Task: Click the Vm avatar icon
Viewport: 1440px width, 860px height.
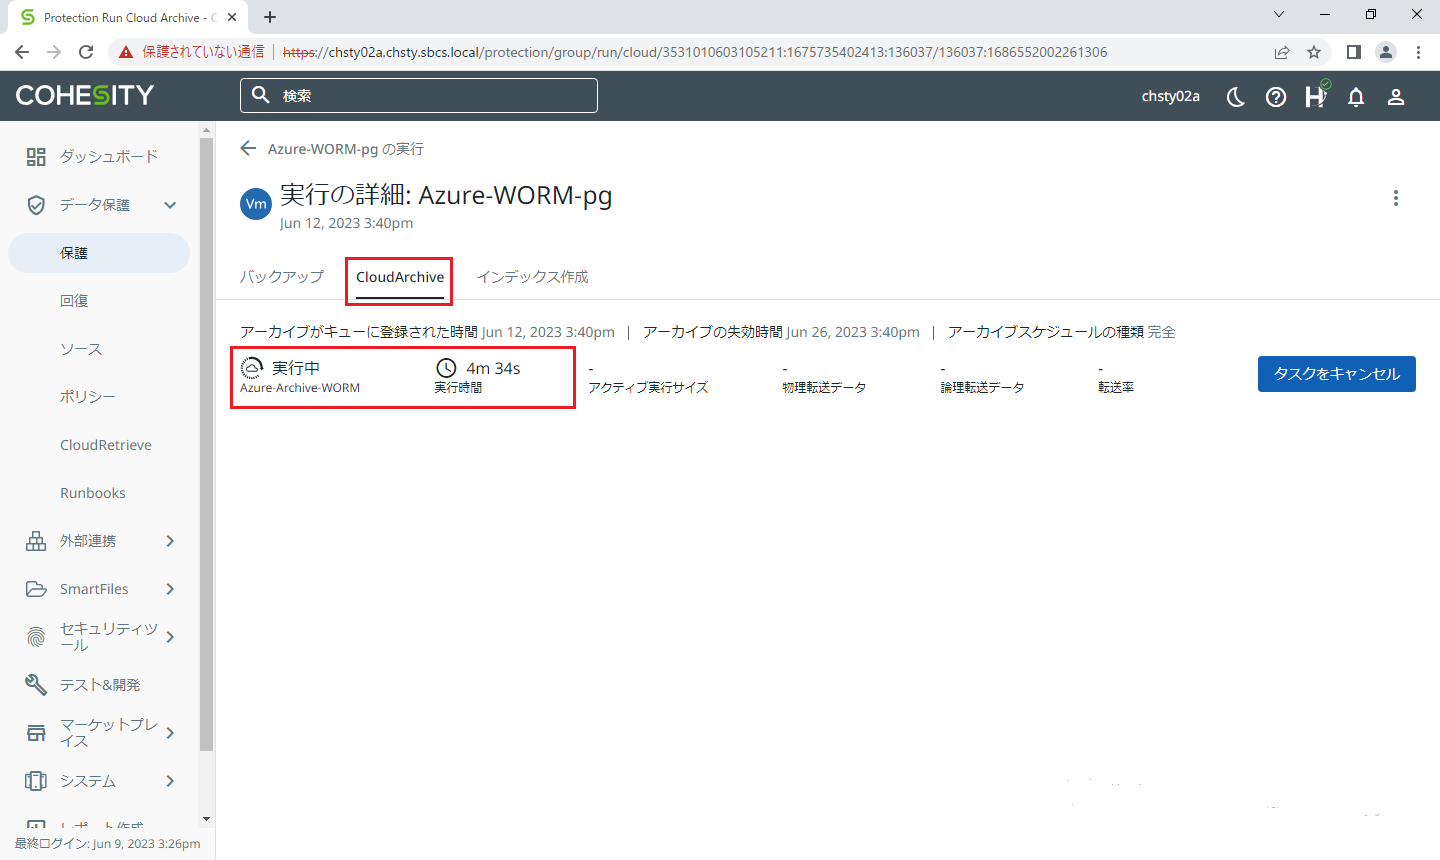Action: pos(256,204)
